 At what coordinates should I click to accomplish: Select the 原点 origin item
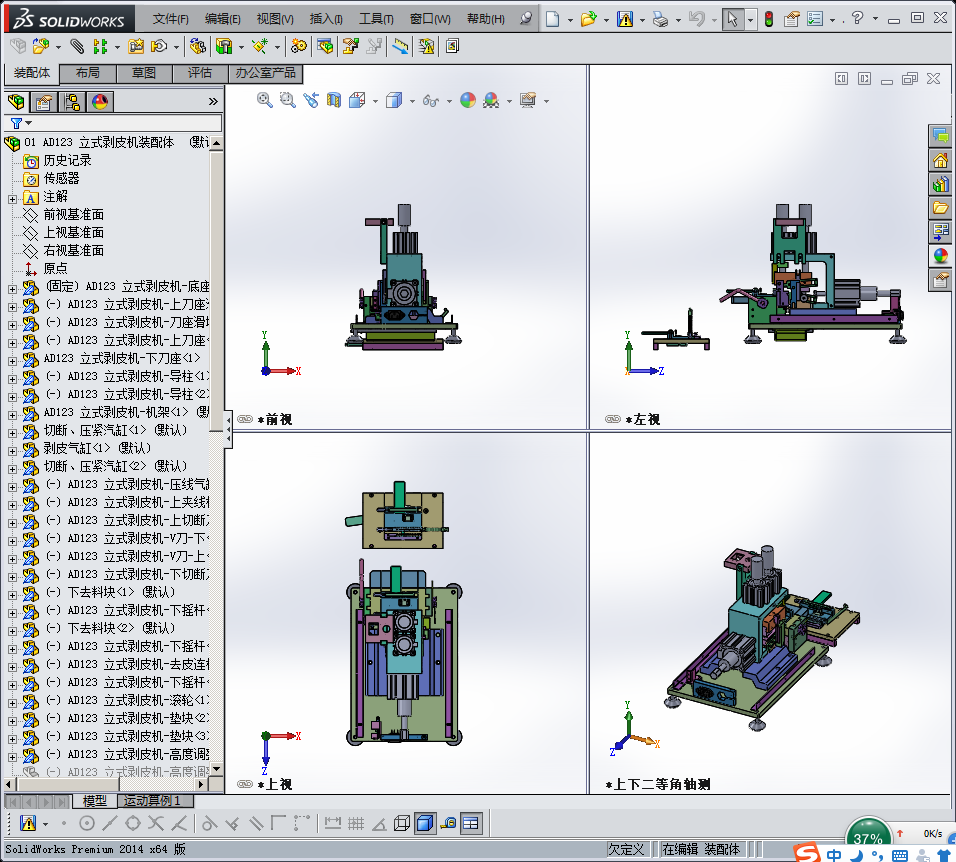55,268
